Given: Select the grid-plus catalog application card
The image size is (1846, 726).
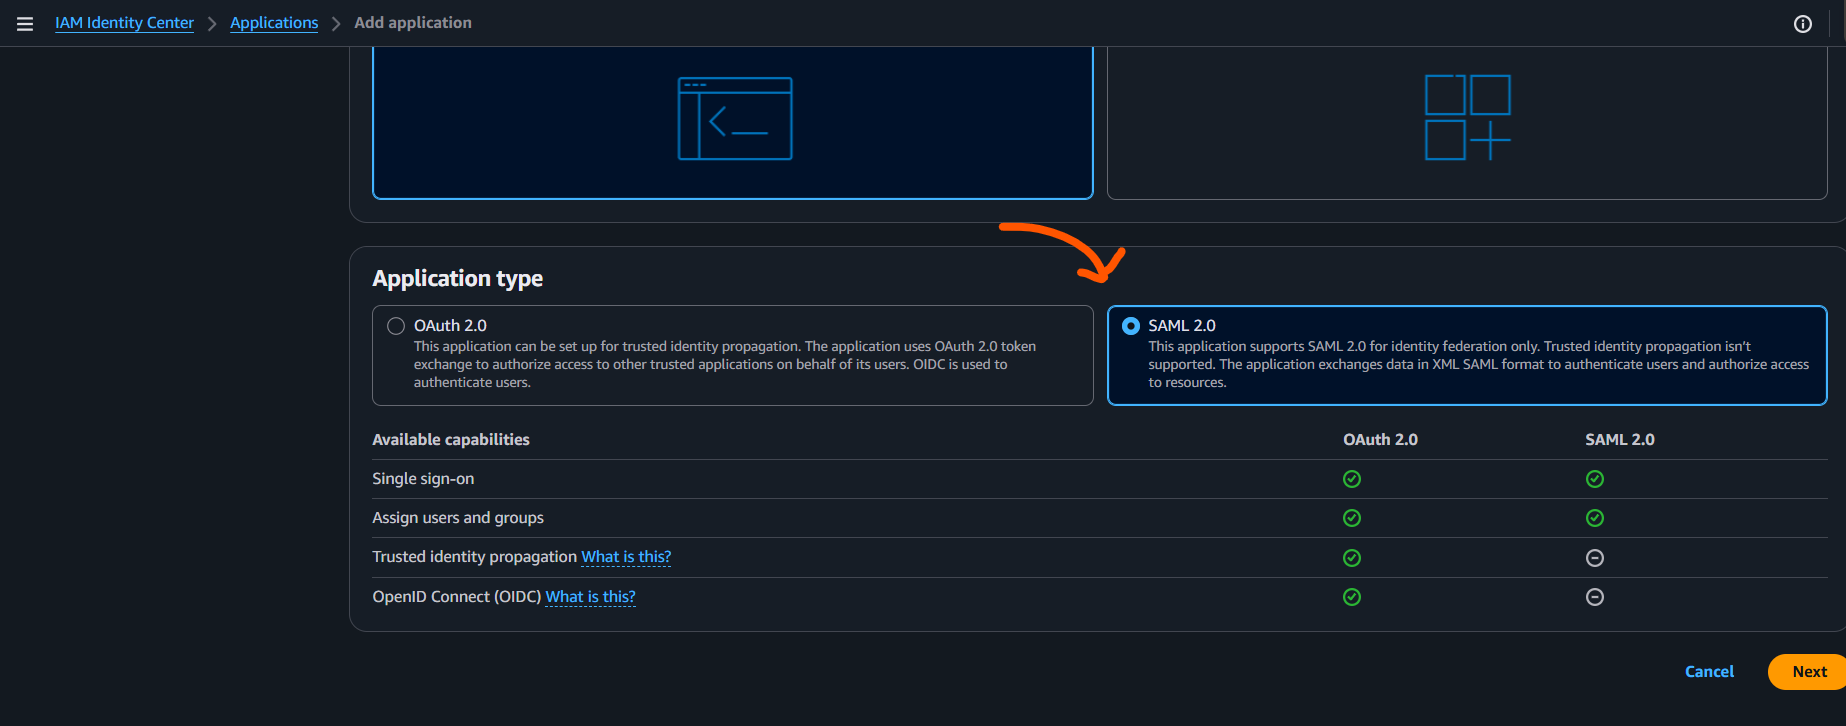Looking at the screenshot, I should (1467, 123).
